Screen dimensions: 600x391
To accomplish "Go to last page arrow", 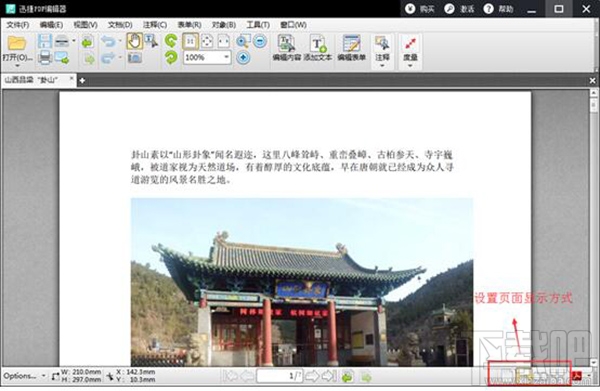I will (329, 376).
